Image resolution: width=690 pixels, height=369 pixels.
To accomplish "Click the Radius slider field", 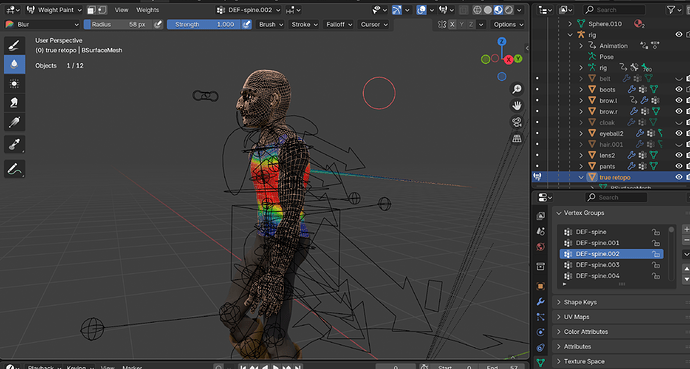I will 118,25.
